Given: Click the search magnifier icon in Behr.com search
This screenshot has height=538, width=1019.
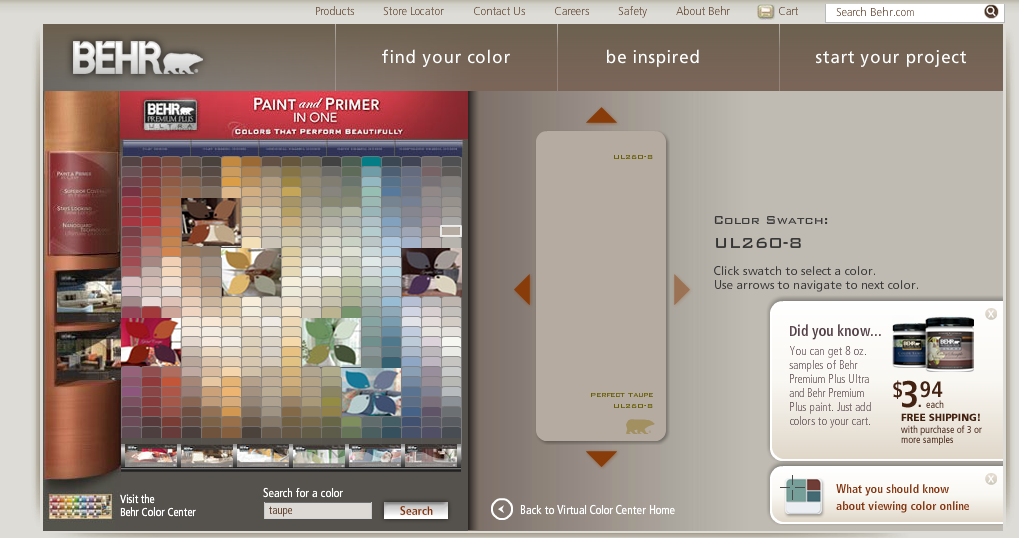Looking at the screenshot, I should pos(991,12).
